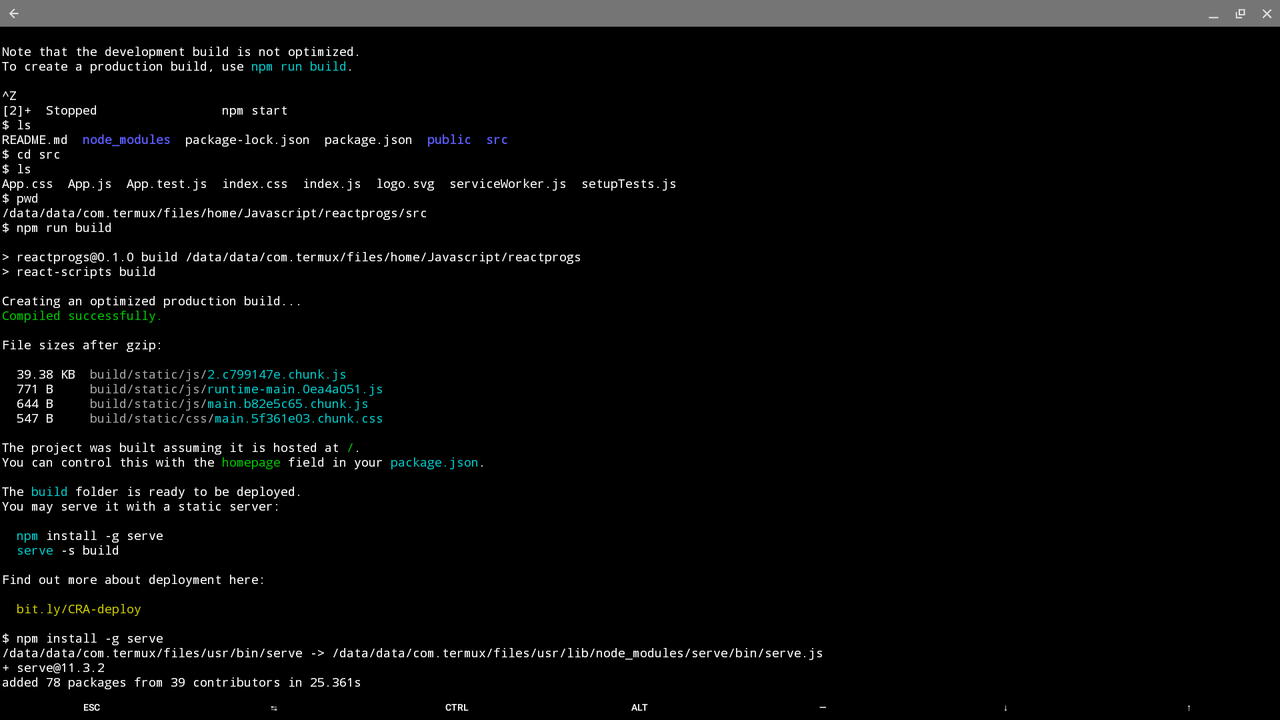Click the 'added 78 packages' summary line
This screenshot has height=720, width=1280.
pos(181,683)
